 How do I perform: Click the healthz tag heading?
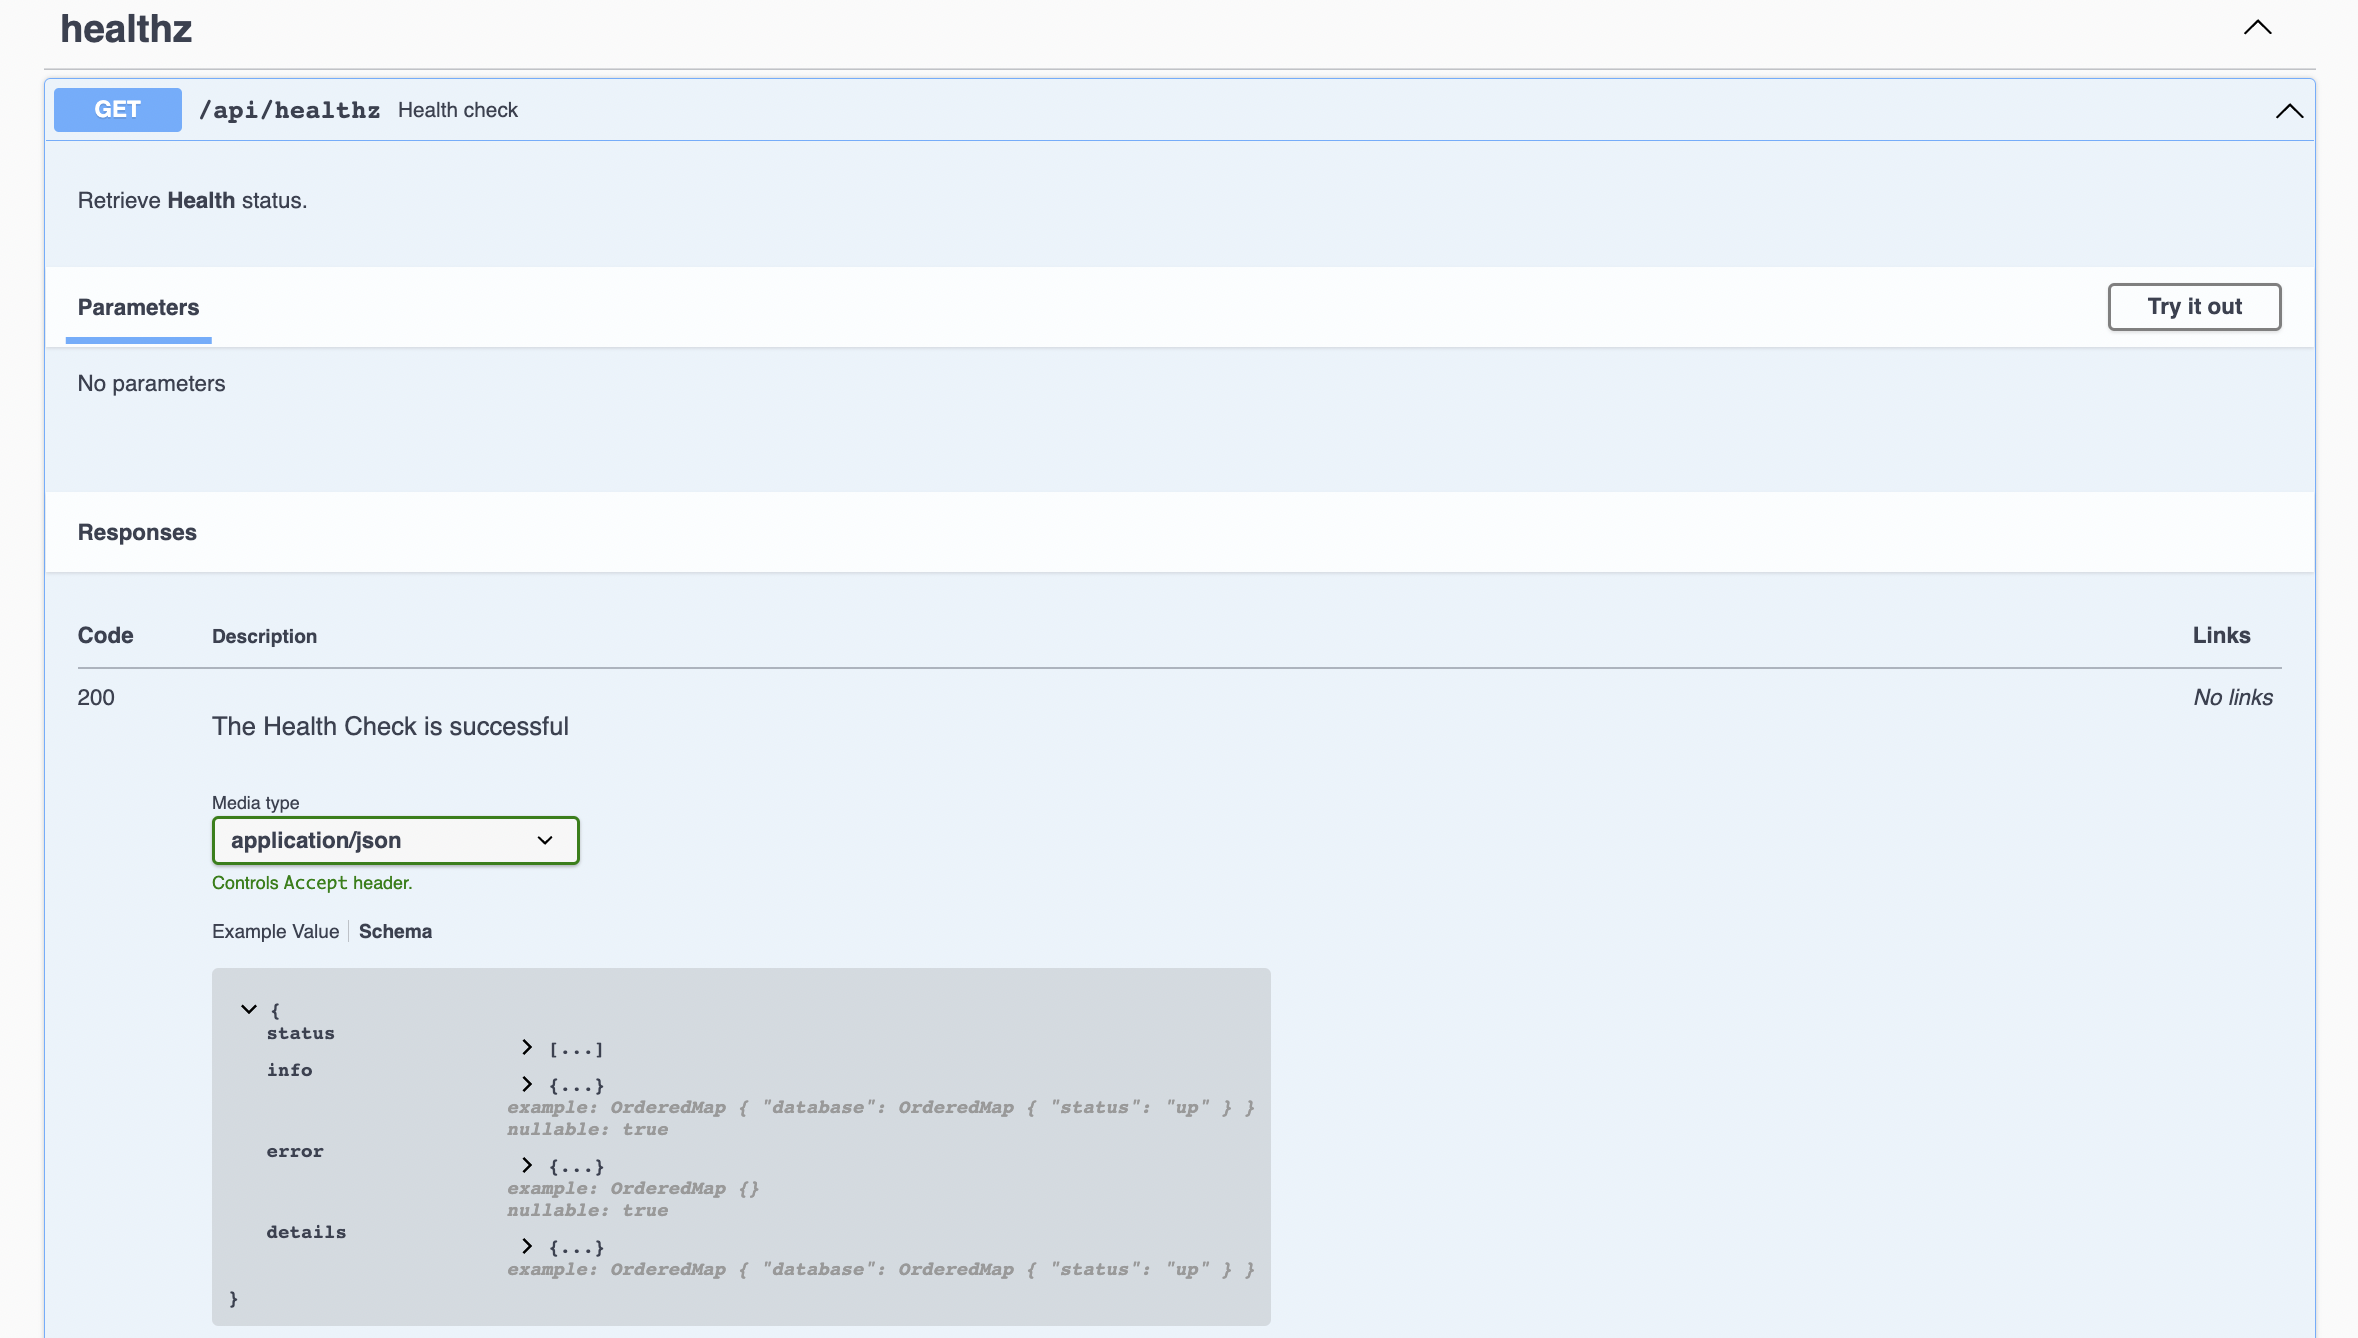tap(126, 28)
